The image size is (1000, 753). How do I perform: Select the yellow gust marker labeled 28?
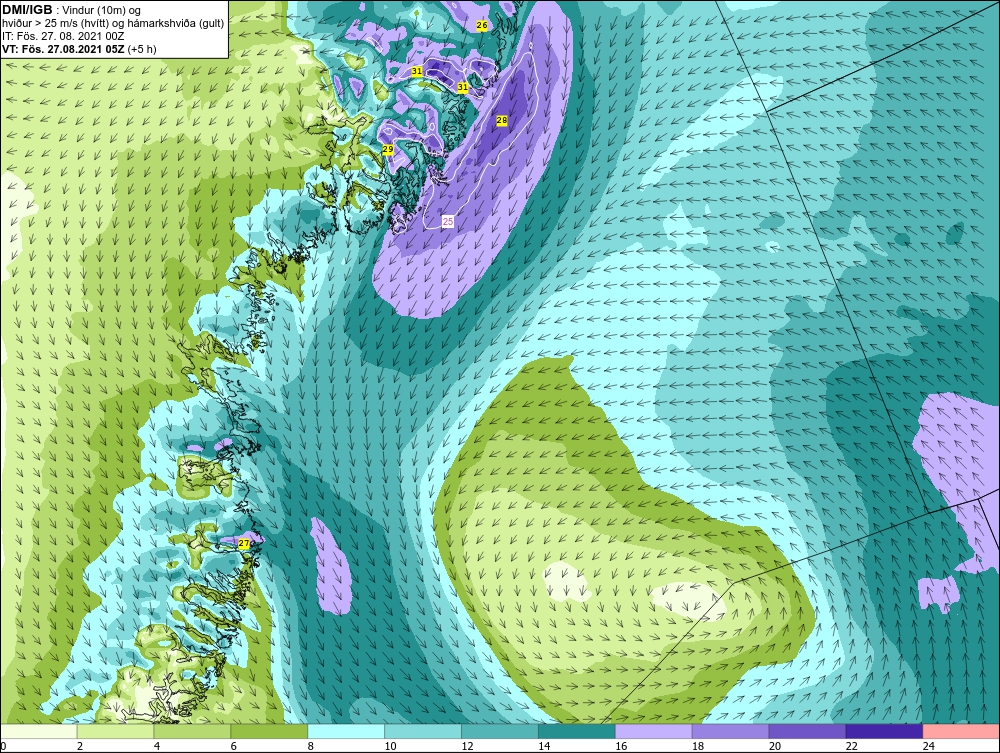click(x=502, y=120)
